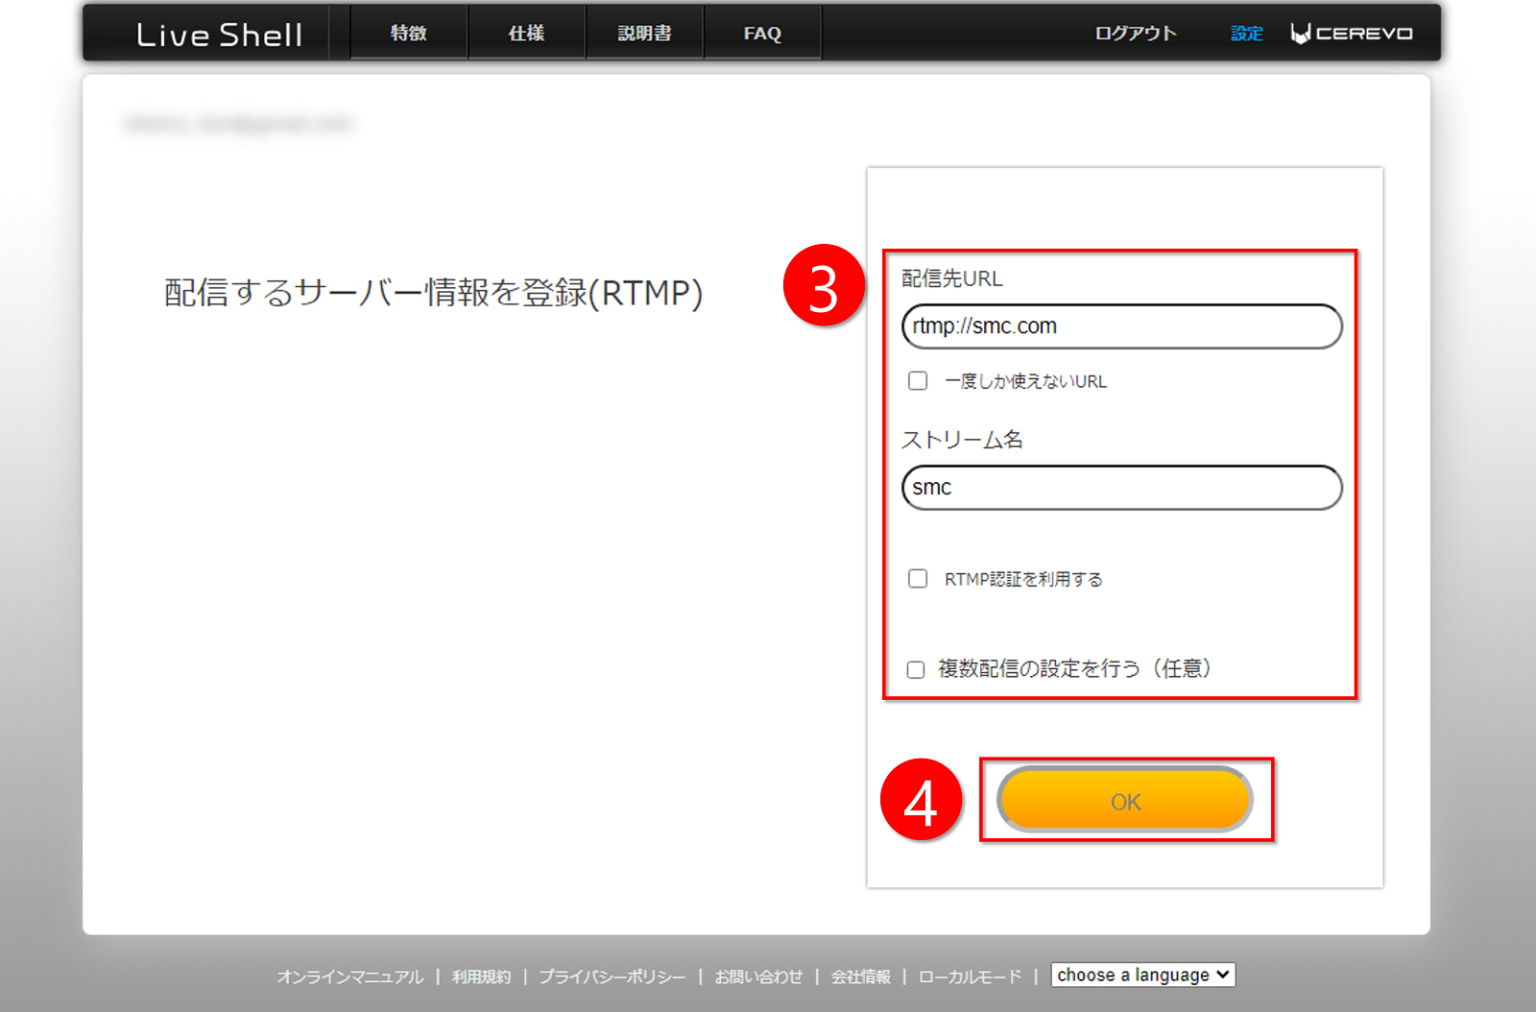This screenshot has height=1012, width=1536.
Task: Check the RTMP認証を利用する option
Action: (917, 578)
